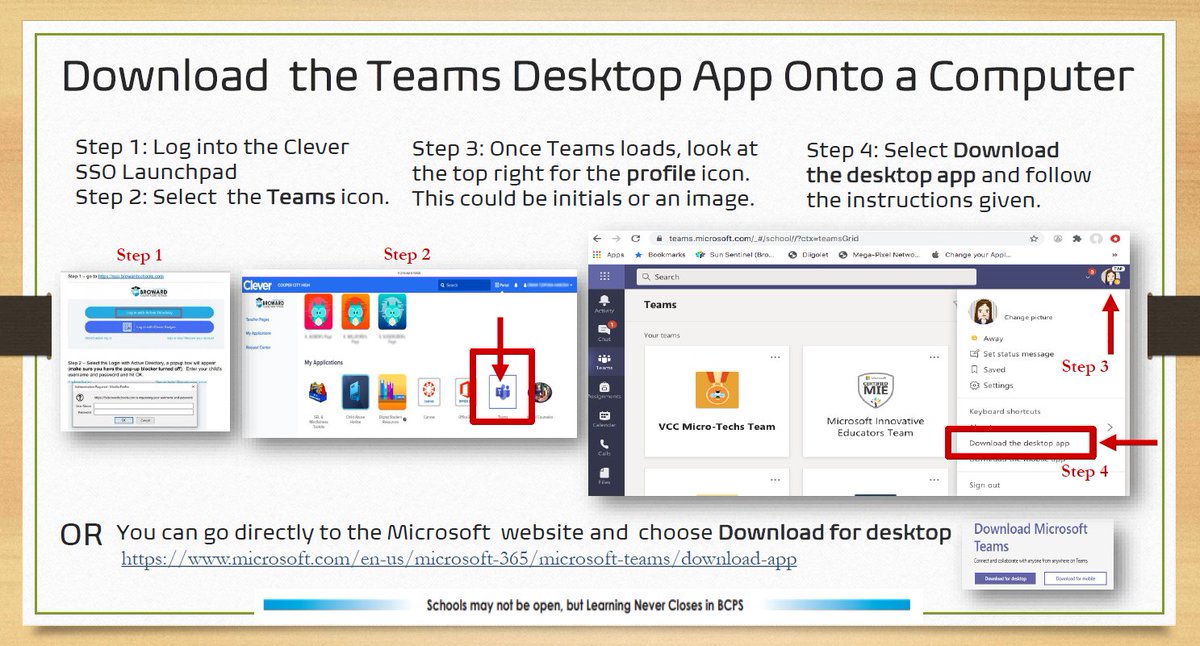Screen dimensions: 1200x646
Task: Open Files in the Teams sidebar
Action: [604, 476]
